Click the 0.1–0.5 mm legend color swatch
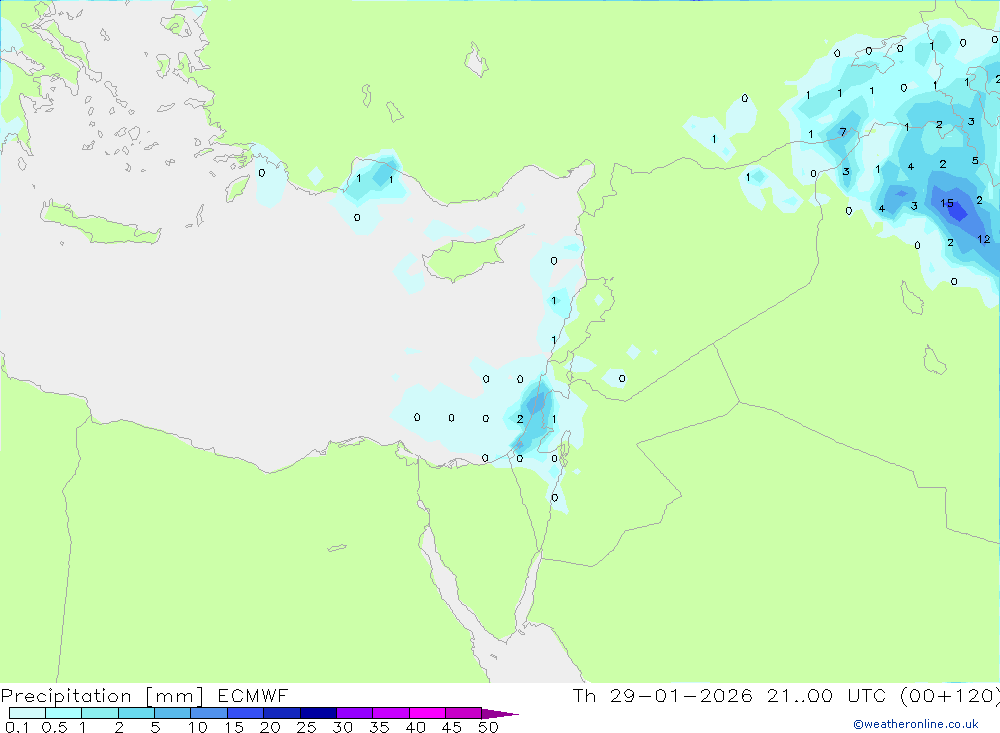Image resolution: width=1000 pixels, height=733 pixels. 27,713
